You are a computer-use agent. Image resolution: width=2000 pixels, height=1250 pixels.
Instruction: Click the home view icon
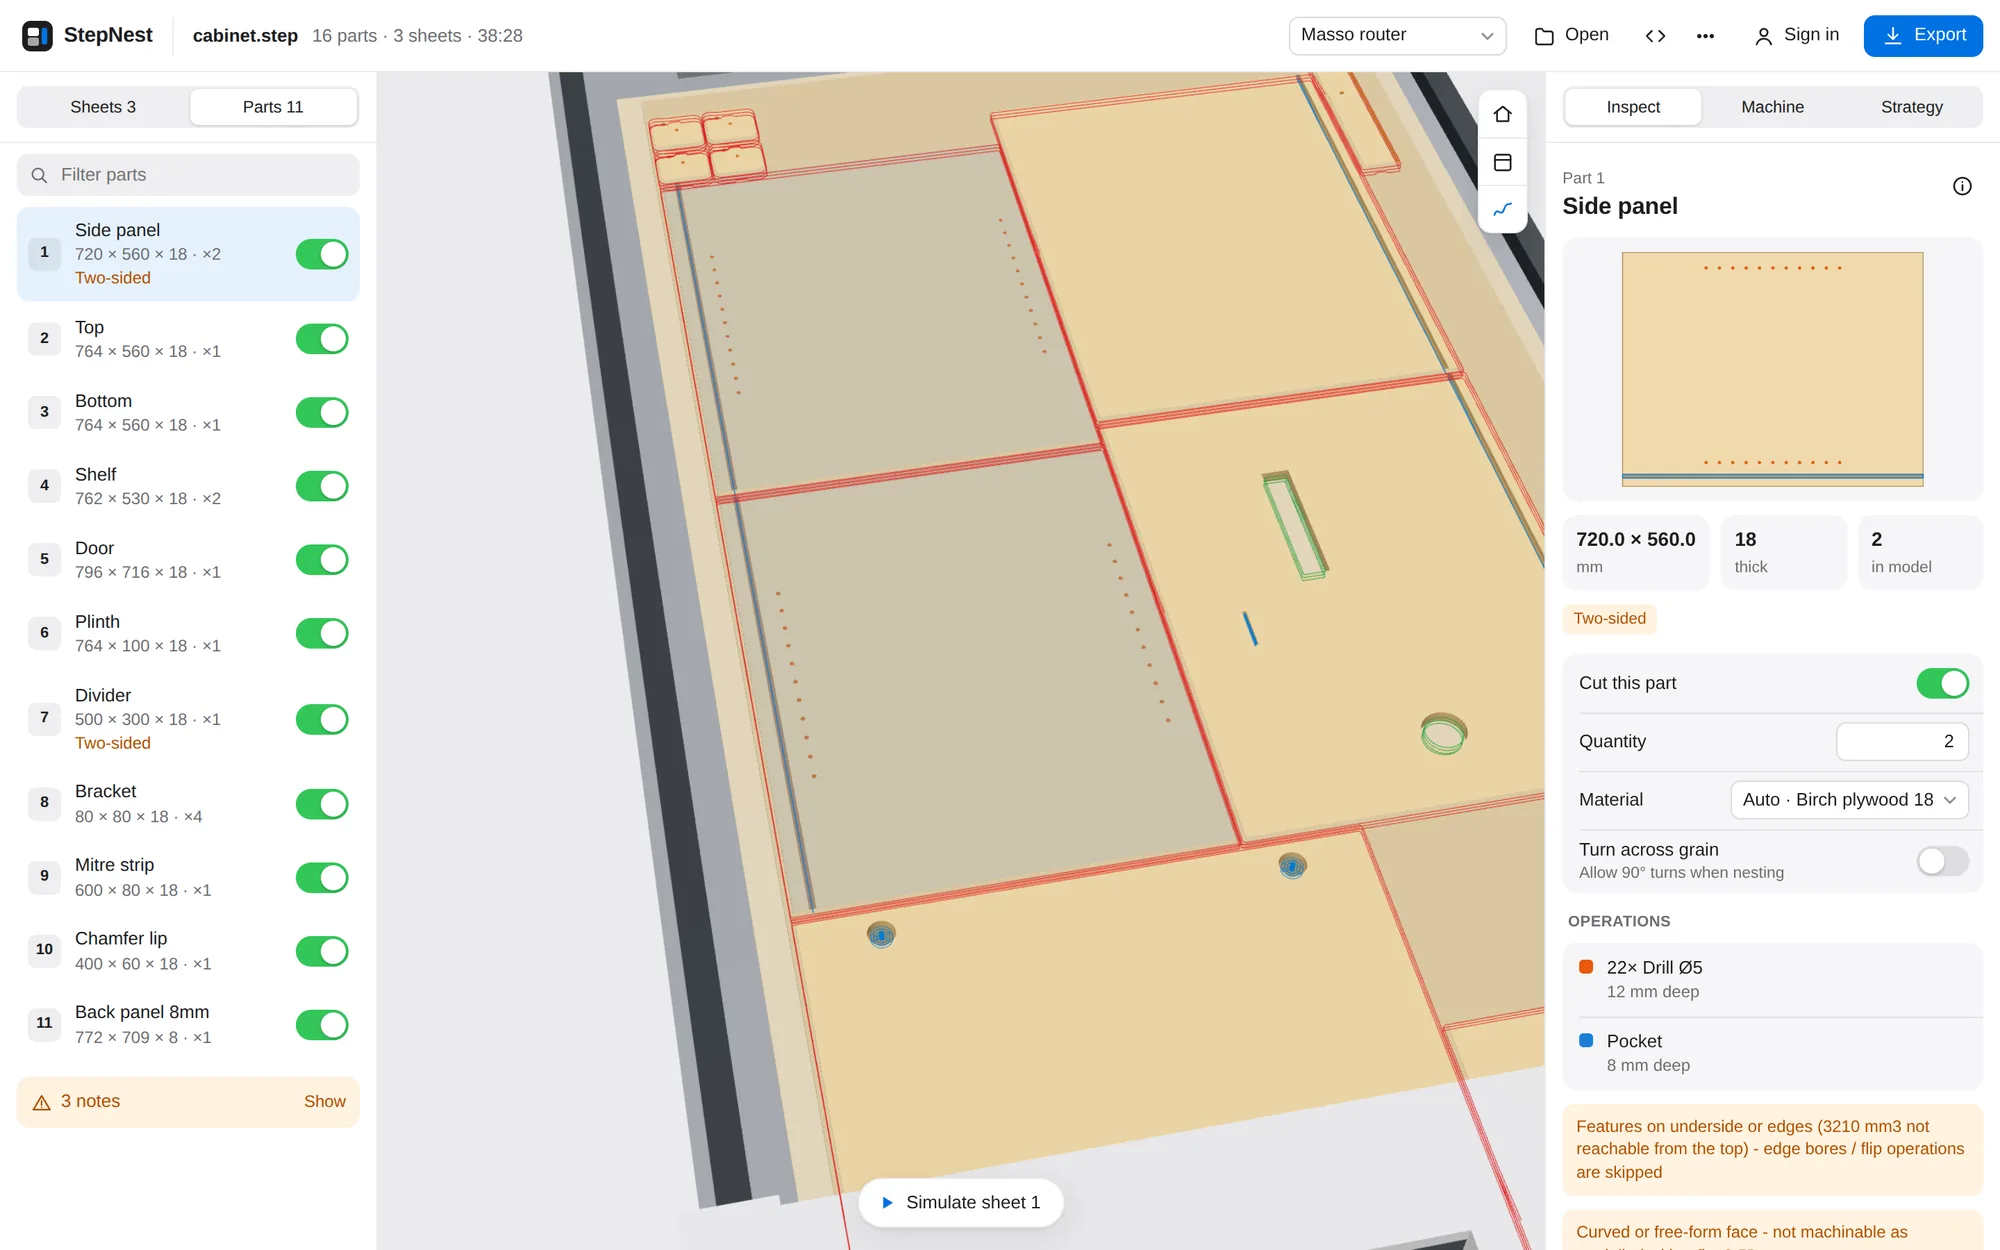tap(1502, 114)
